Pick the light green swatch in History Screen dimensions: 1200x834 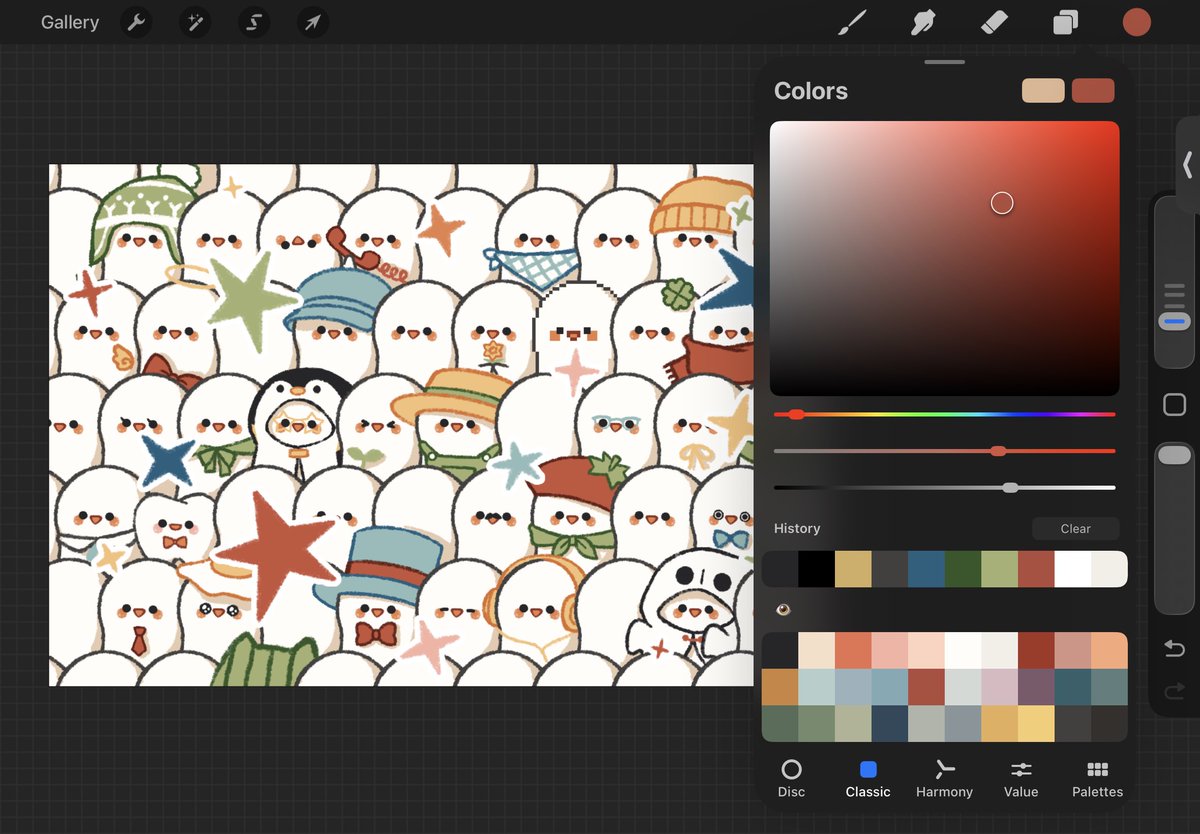coord(1000,569)
